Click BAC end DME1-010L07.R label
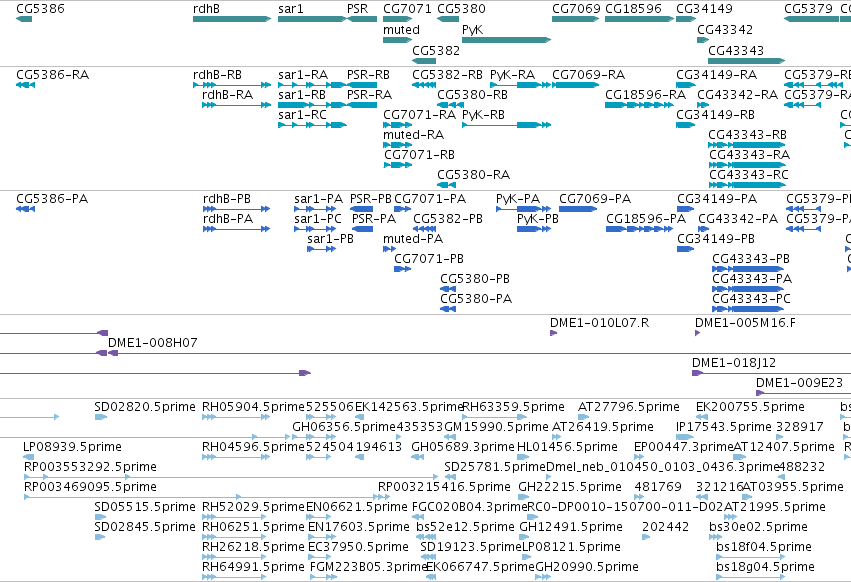851x582 pixels. pos(599,322)
